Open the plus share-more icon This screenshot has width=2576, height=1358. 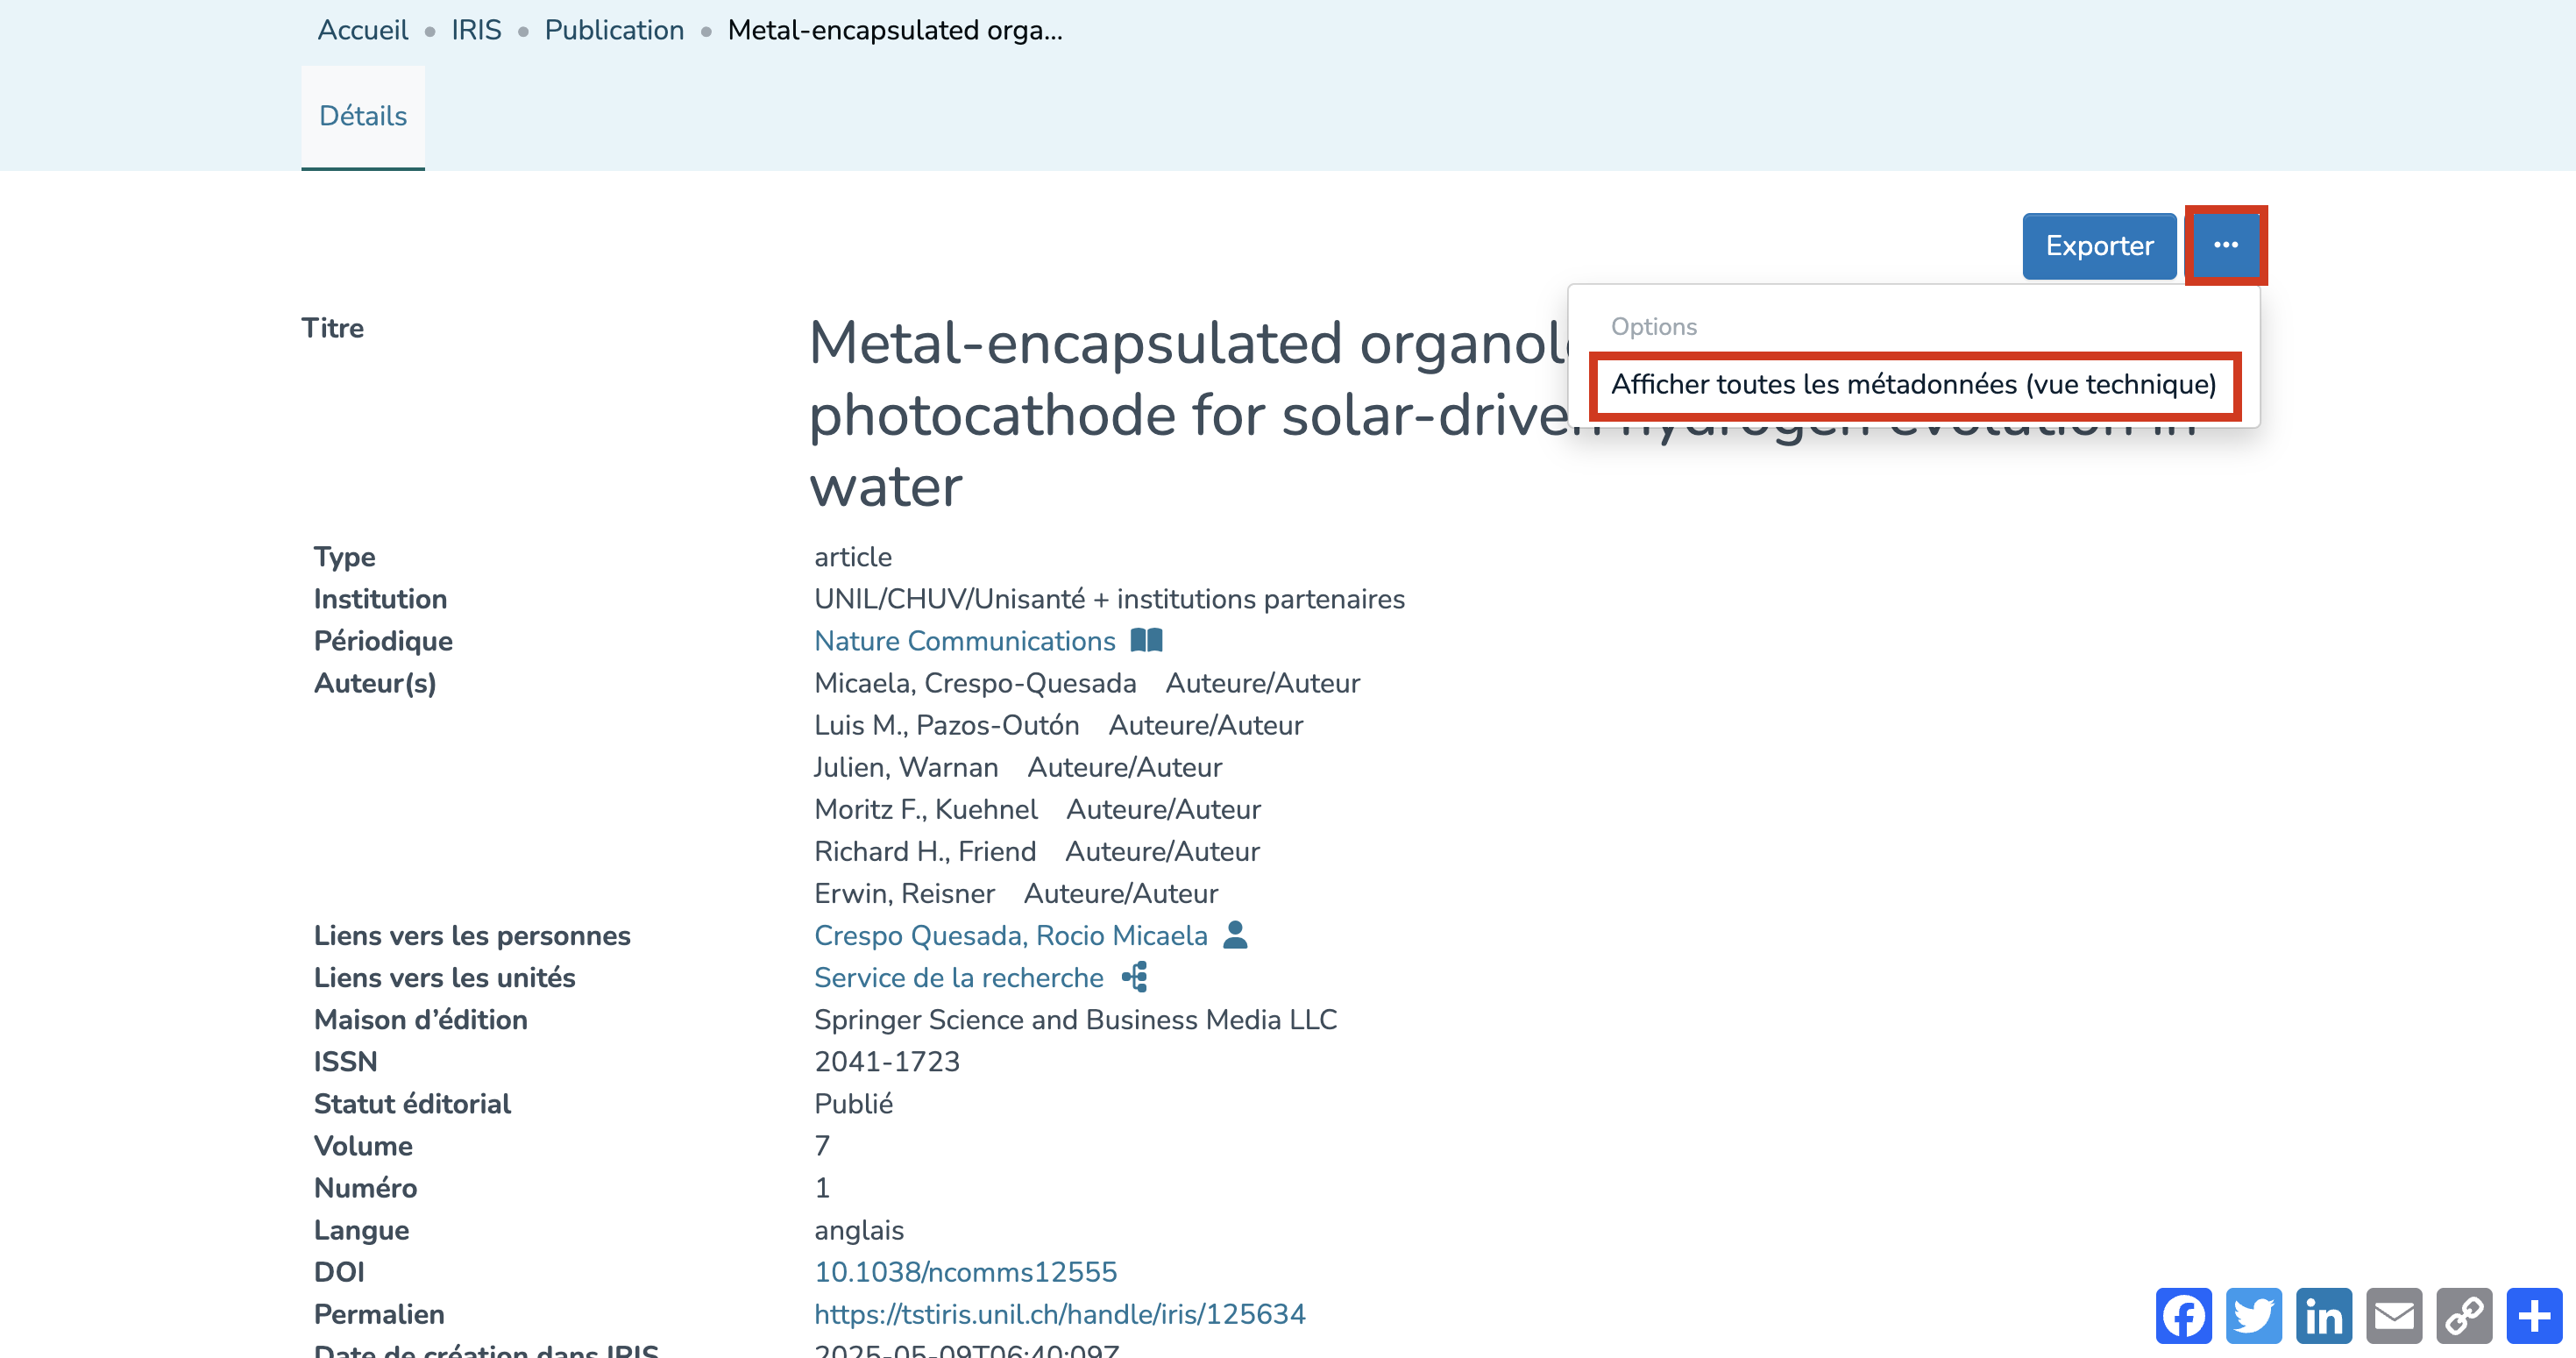(2534, 1315)
